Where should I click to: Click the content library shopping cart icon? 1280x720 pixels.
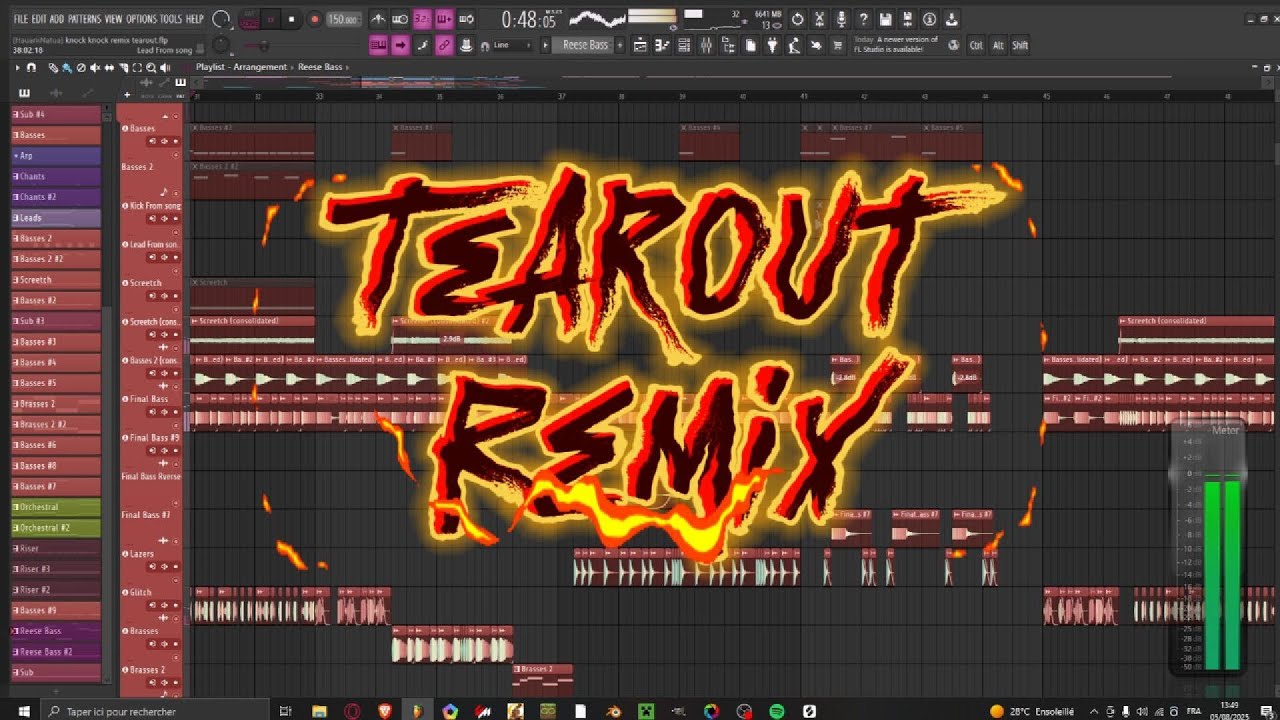pyautogui.click(x=838, y=45)
